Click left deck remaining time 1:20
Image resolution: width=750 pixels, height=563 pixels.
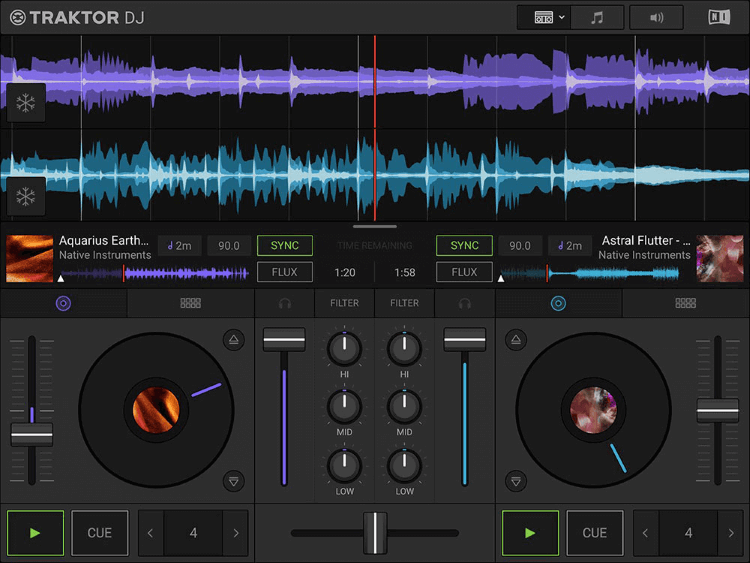pos(345,273)
